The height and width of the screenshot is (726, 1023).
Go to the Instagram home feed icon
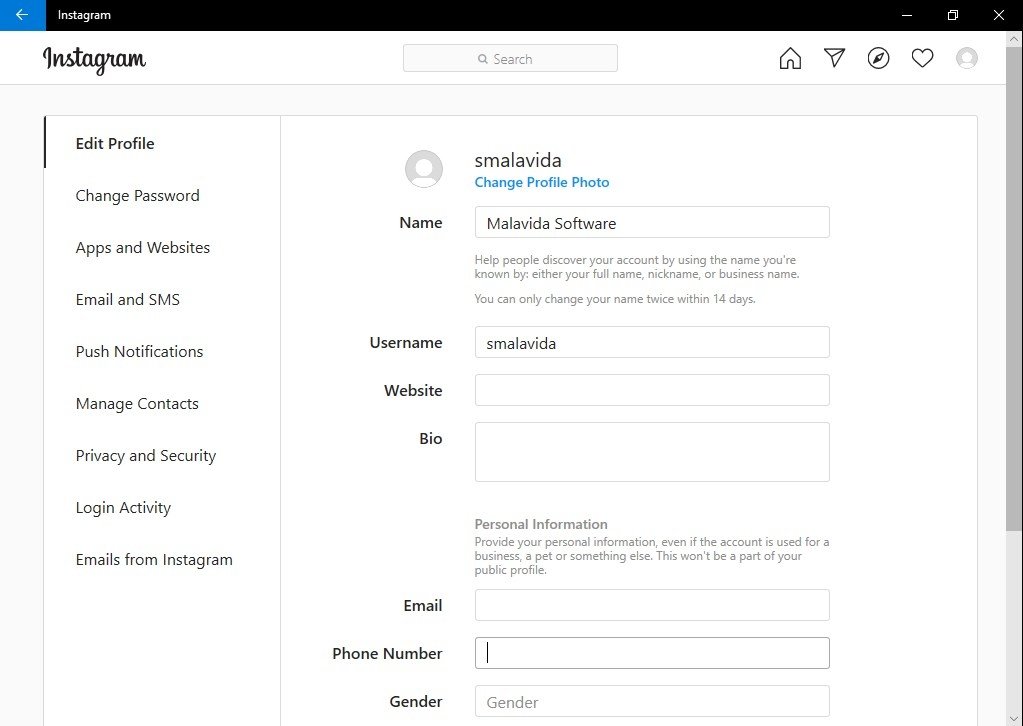point(790,58)
